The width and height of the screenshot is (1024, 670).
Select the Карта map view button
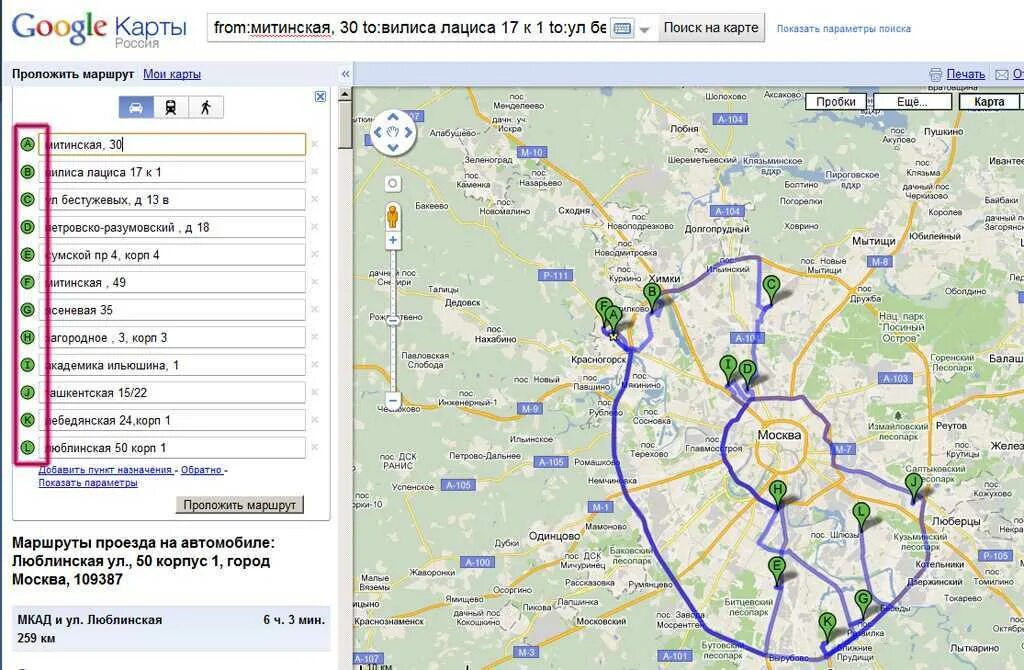pos(989,102)
